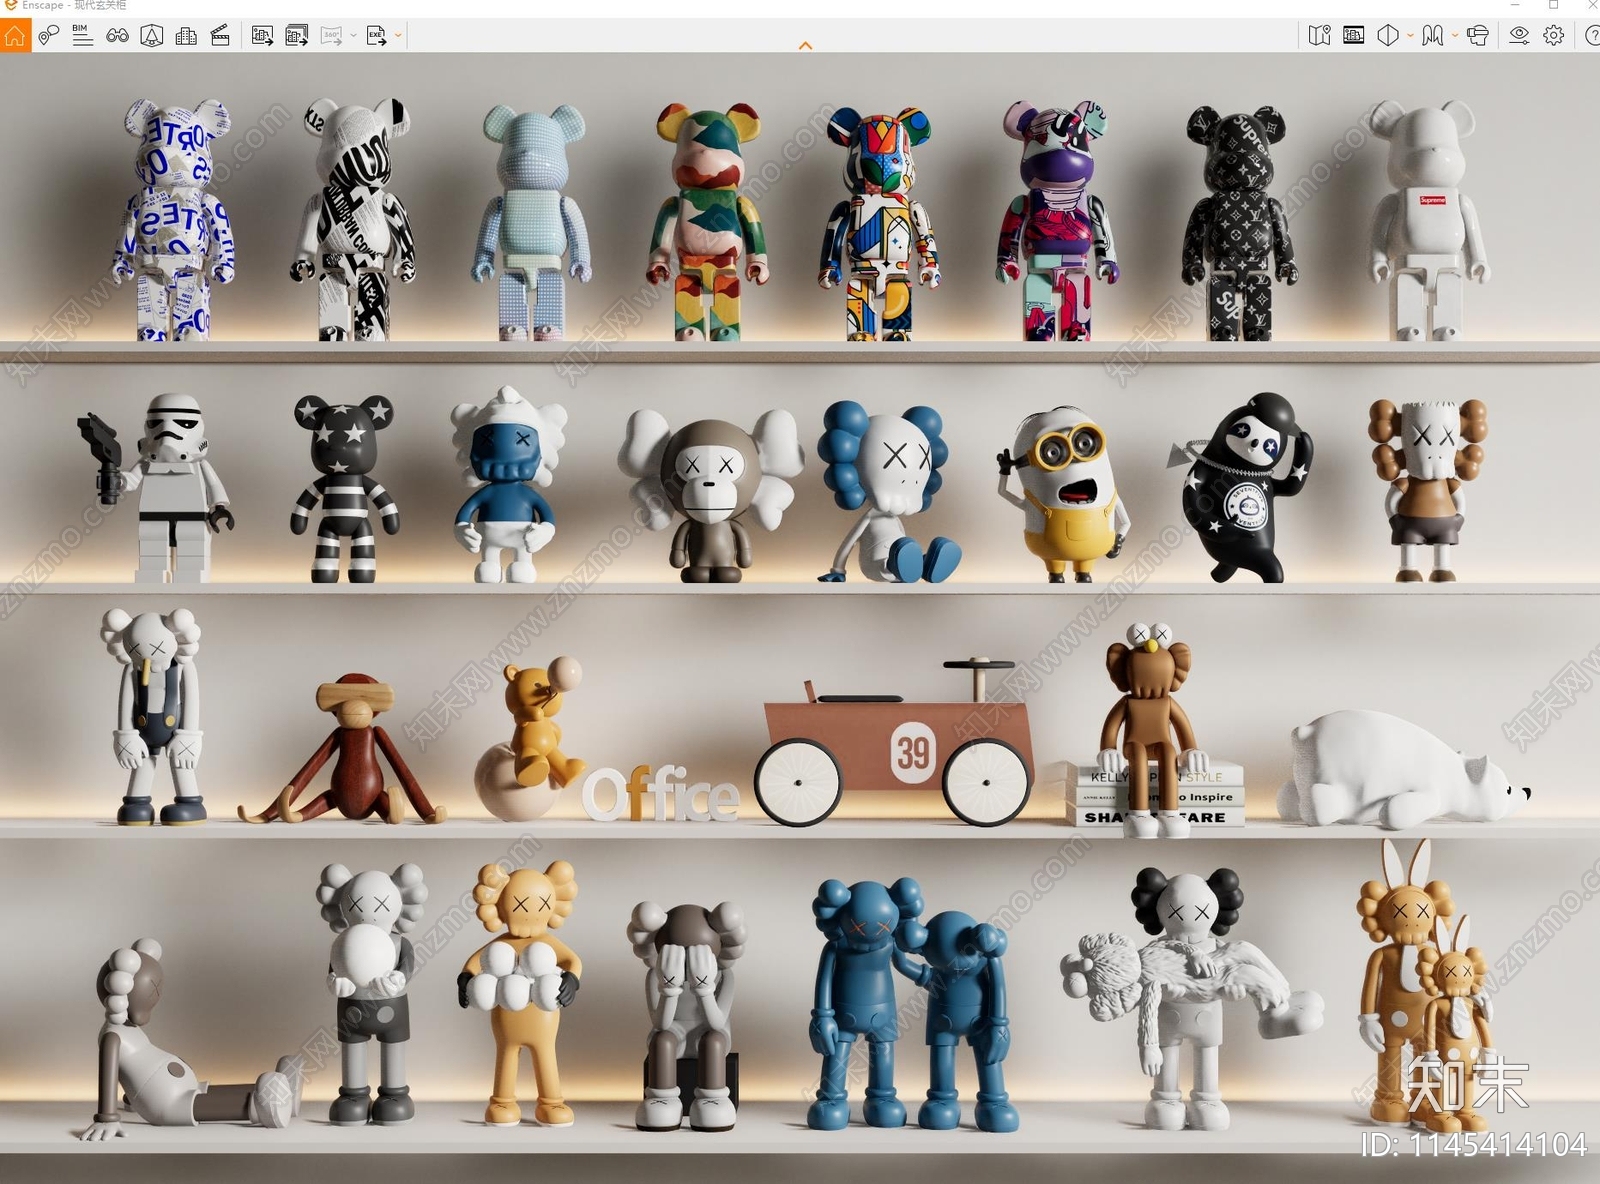Viewport: 1600px width, 1184px height.
Task: Open general settings gear
Action: tap(1553, 36)
